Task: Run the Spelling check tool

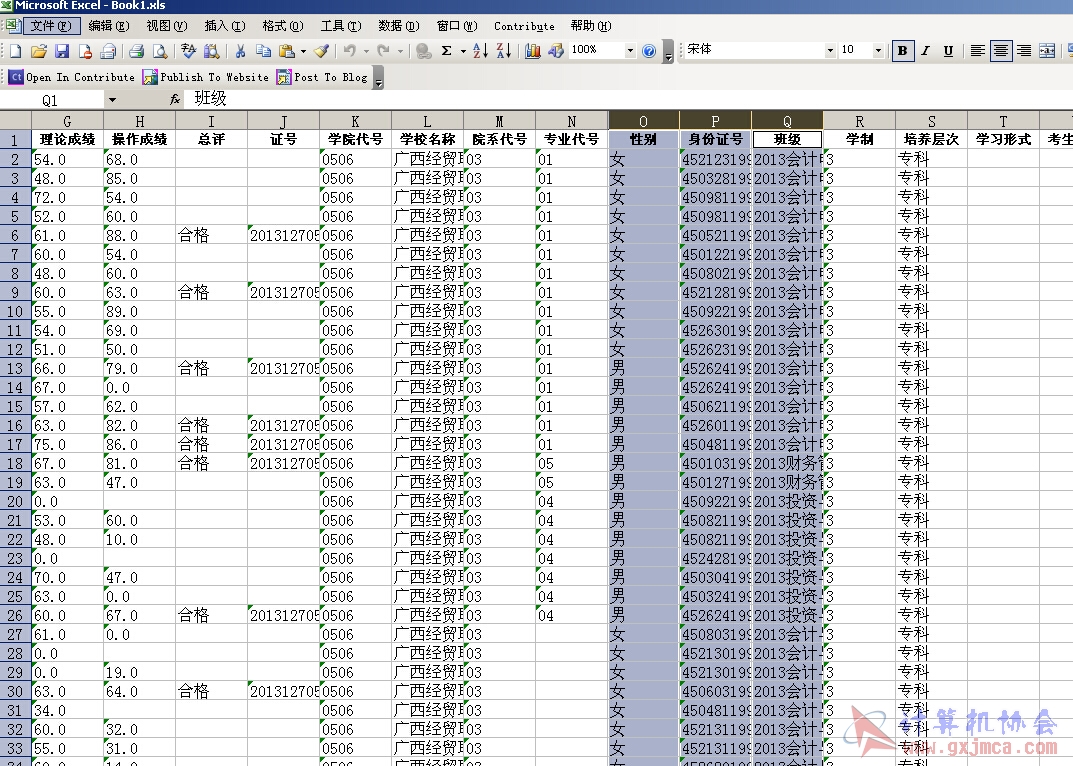Action: 188,51
